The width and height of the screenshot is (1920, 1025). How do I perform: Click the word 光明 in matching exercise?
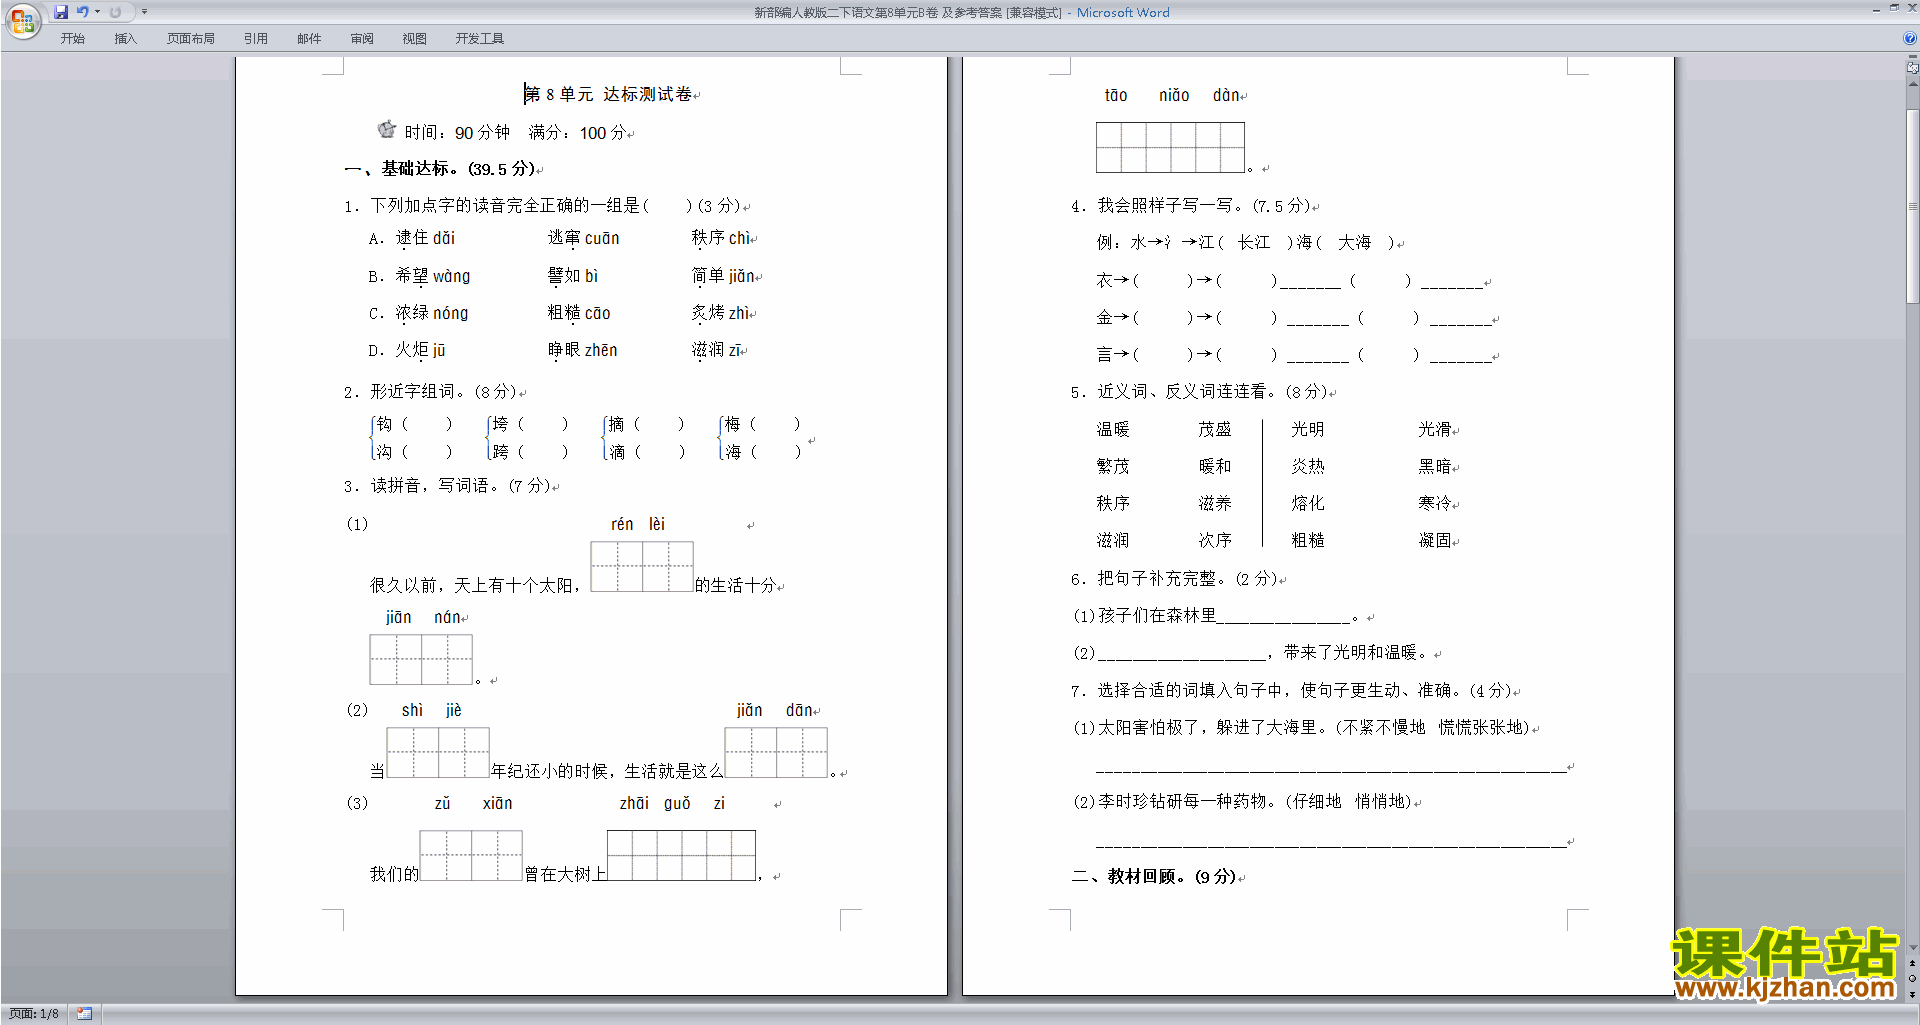pos(1308,430)
